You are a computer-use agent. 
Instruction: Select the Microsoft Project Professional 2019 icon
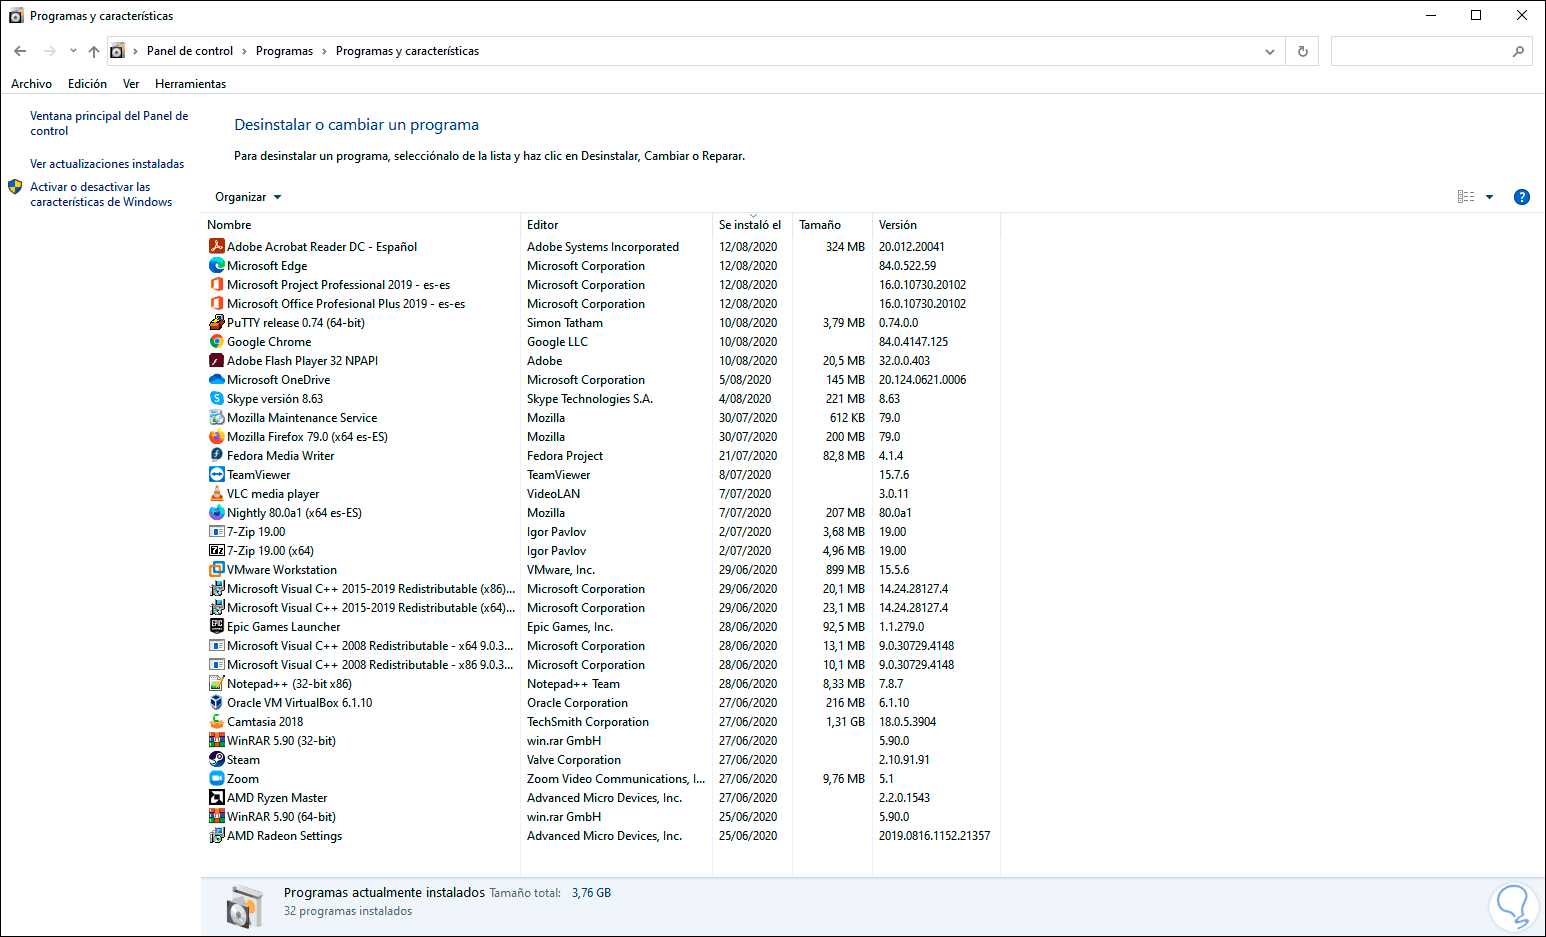(216, 284)
